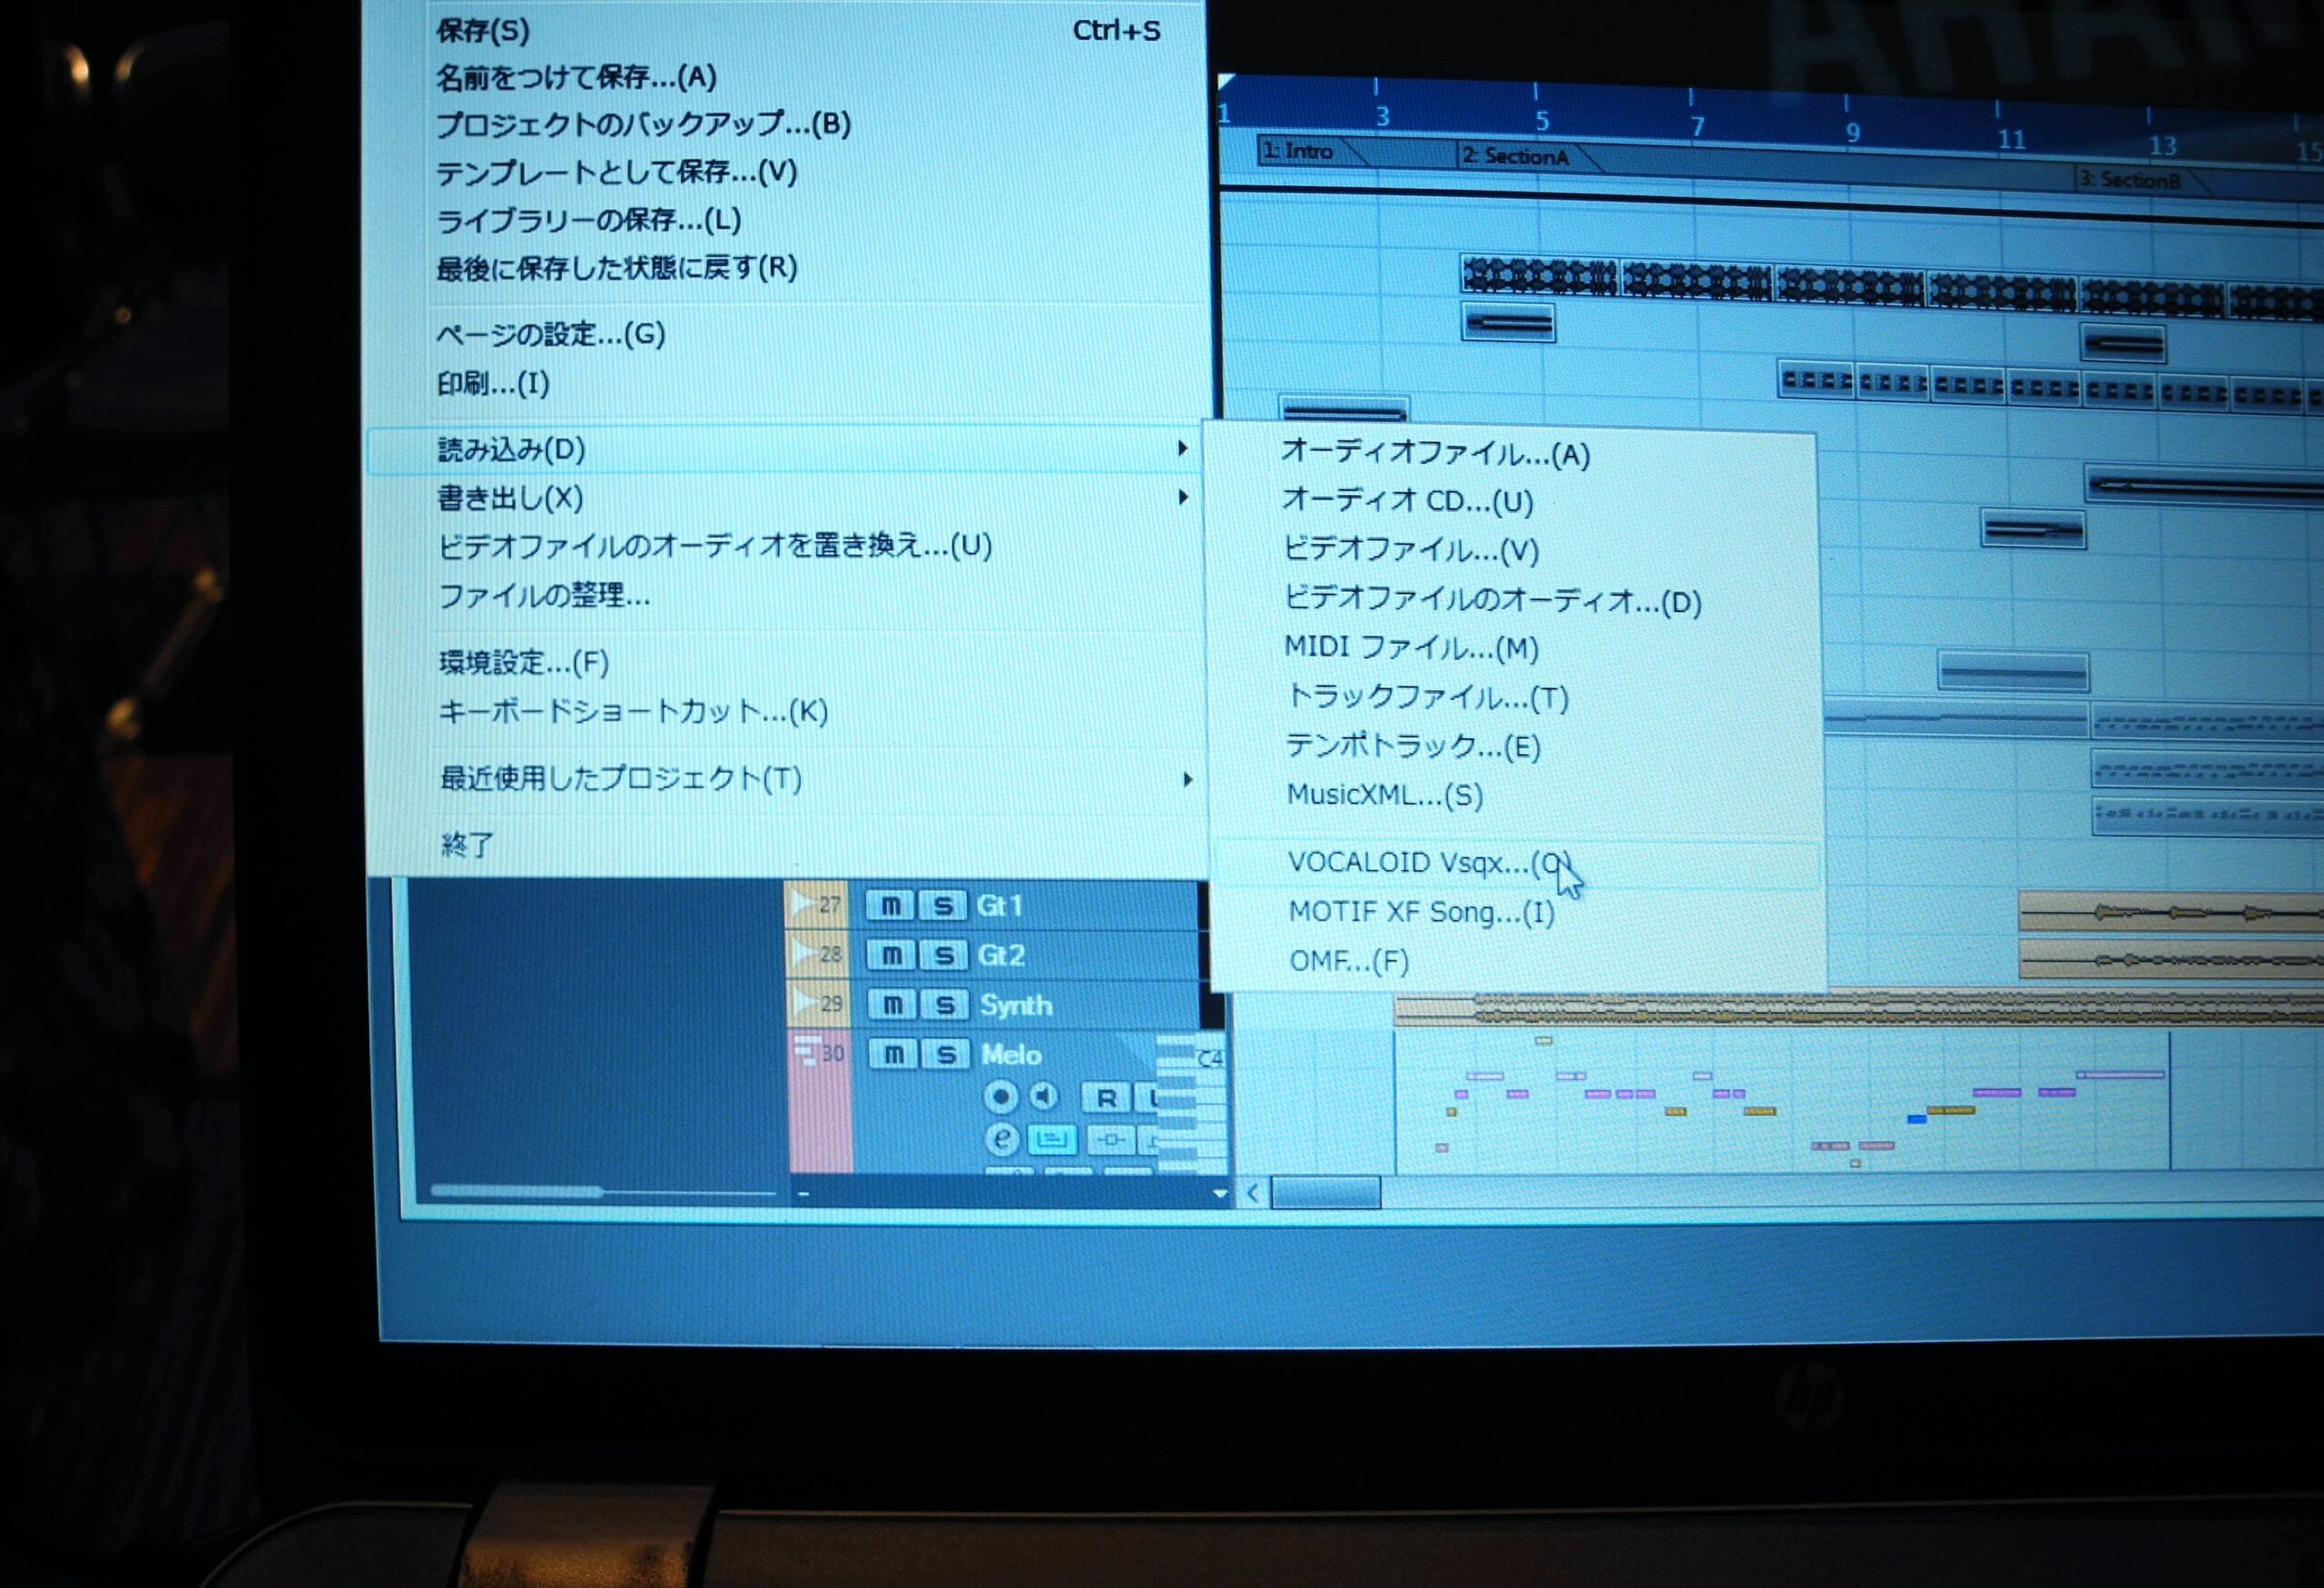Screen dimensions: 2324x1588
Task: Open the dropdown arrow below the track list
Action: tap(1219, 1193)
